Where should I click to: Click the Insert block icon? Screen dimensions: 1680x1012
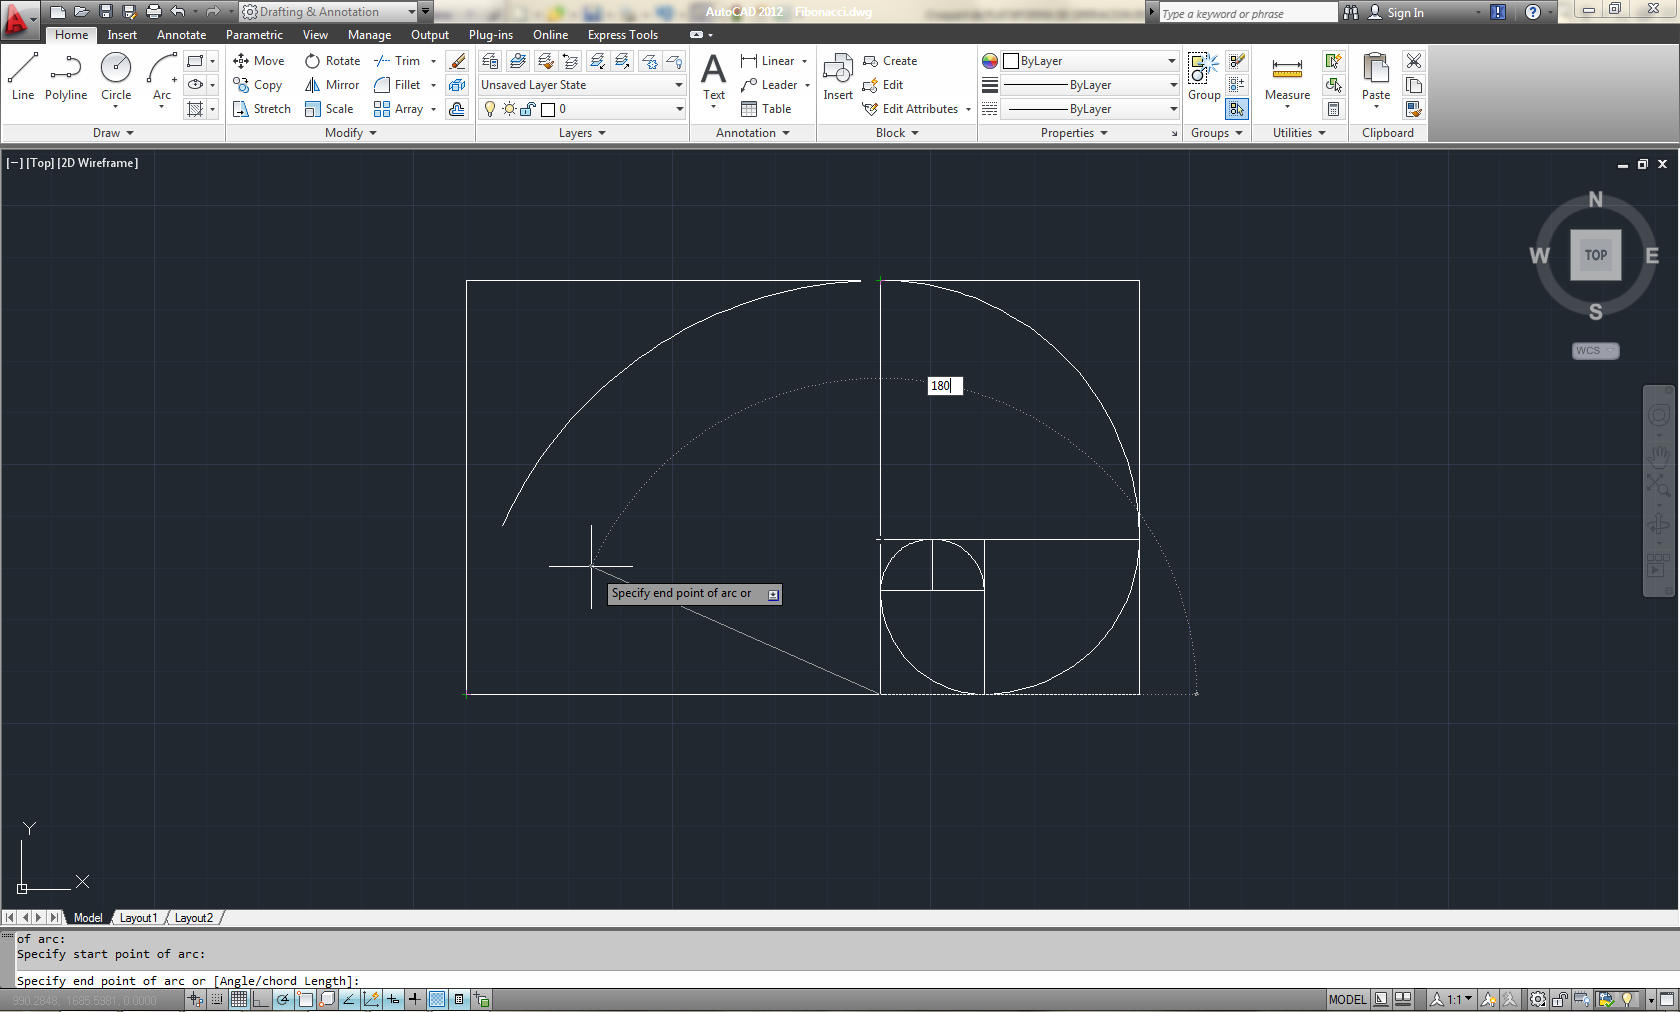click(x=838, y=77)
